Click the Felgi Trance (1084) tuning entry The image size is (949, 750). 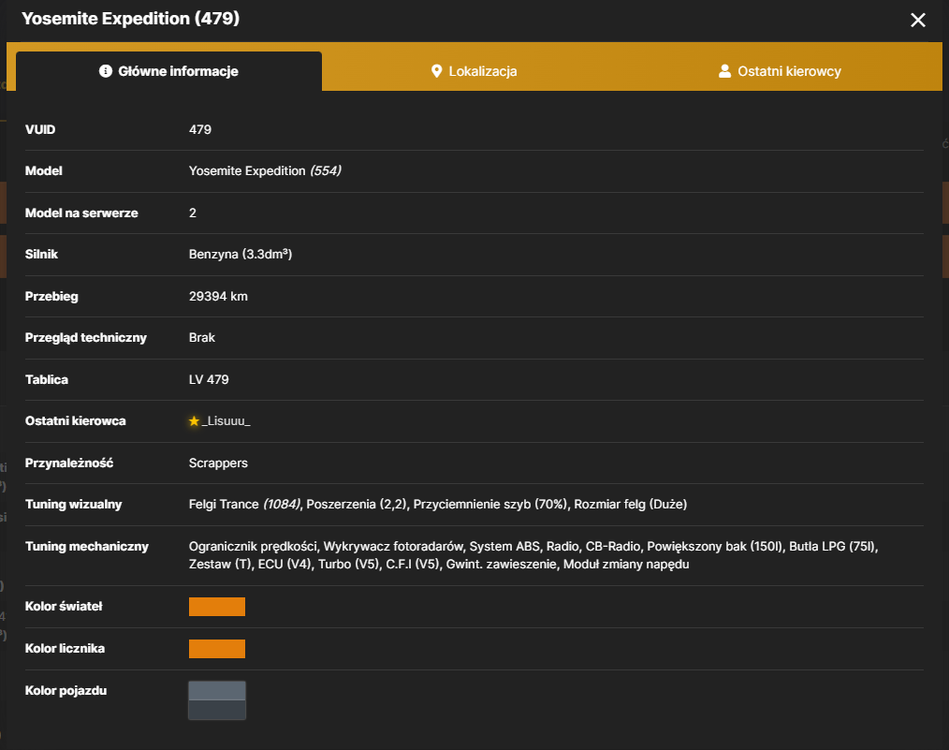pyautogui.click(x=245, y=504)
